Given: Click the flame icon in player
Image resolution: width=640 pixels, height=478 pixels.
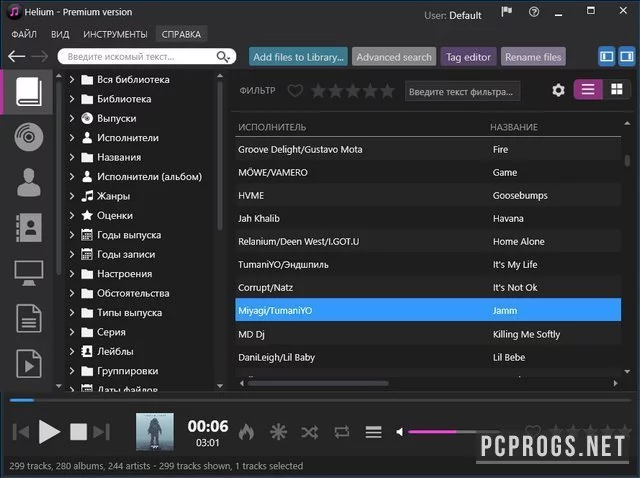Looking at the screenshot, I should pyautogui.click(x=246, y=432).
